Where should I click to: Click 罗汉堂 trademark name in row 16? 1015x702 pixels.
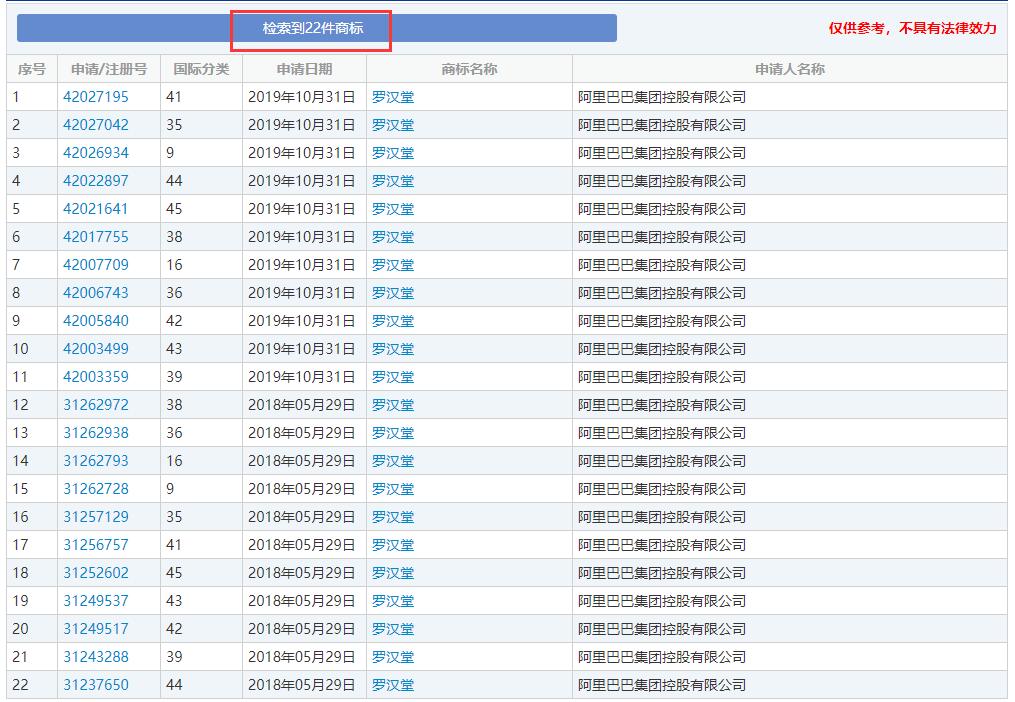pos(393,517)
